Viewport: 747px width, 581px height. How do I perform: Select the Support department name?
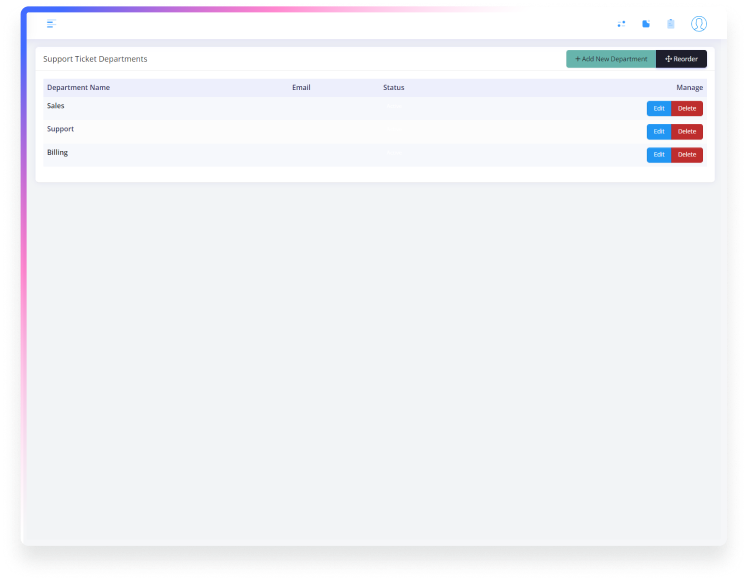(x=60, y=129)
